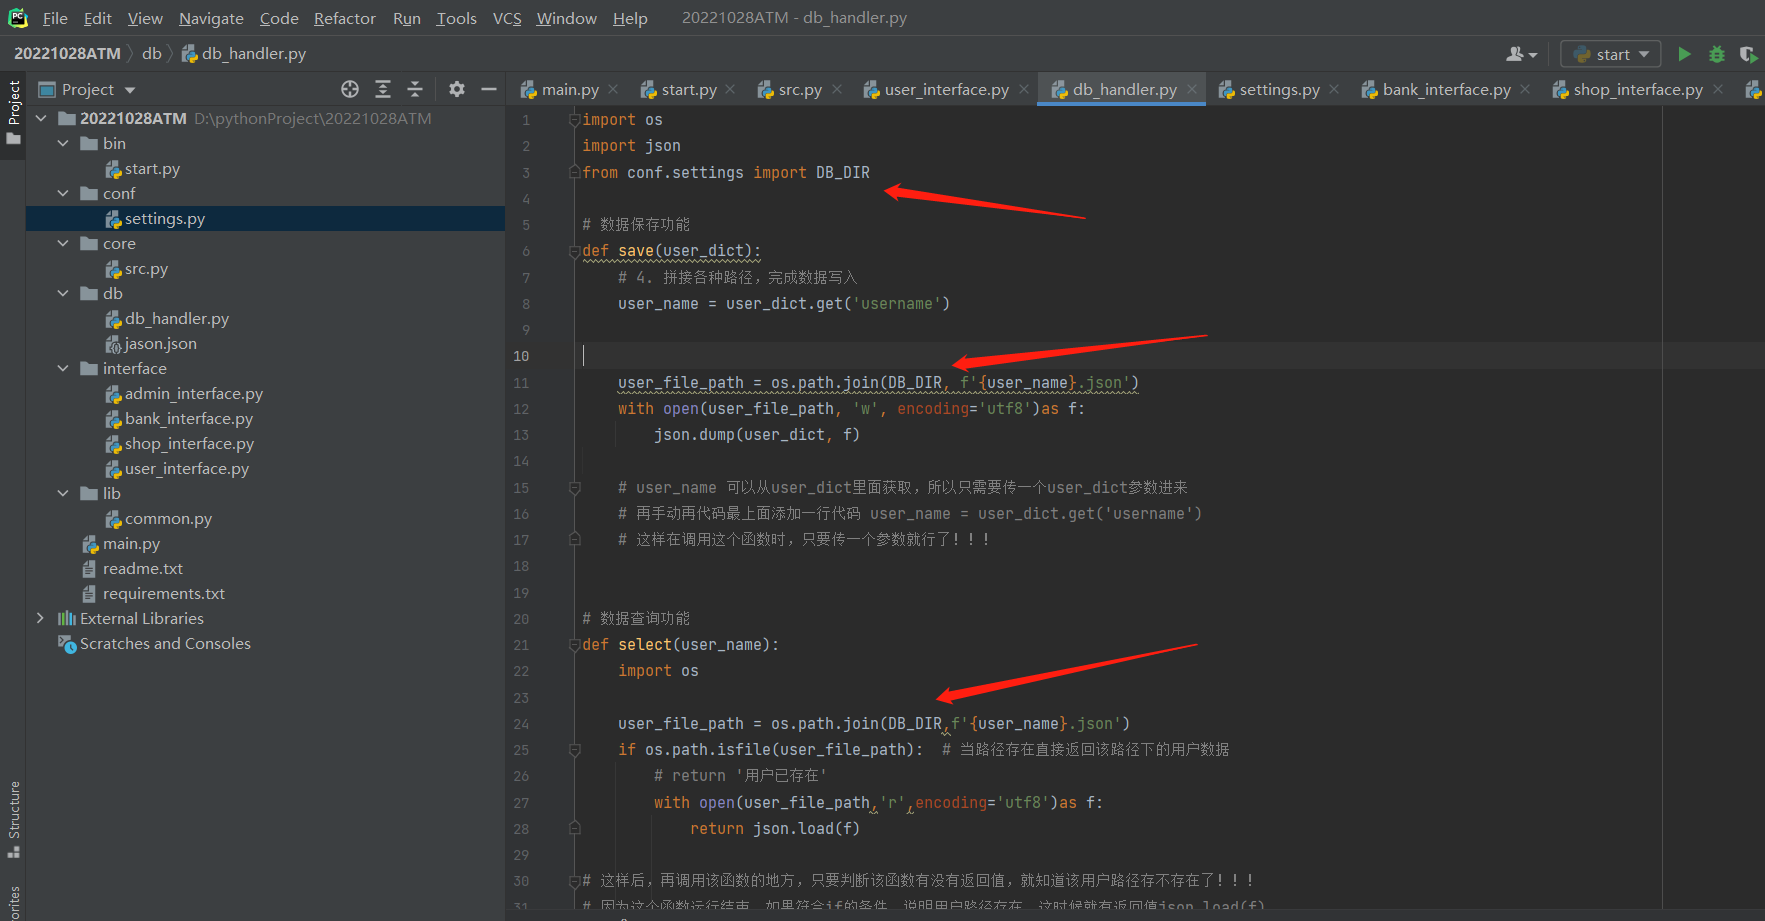Close the src.py editor tab
1765x921 pixels.
(837, 89)
